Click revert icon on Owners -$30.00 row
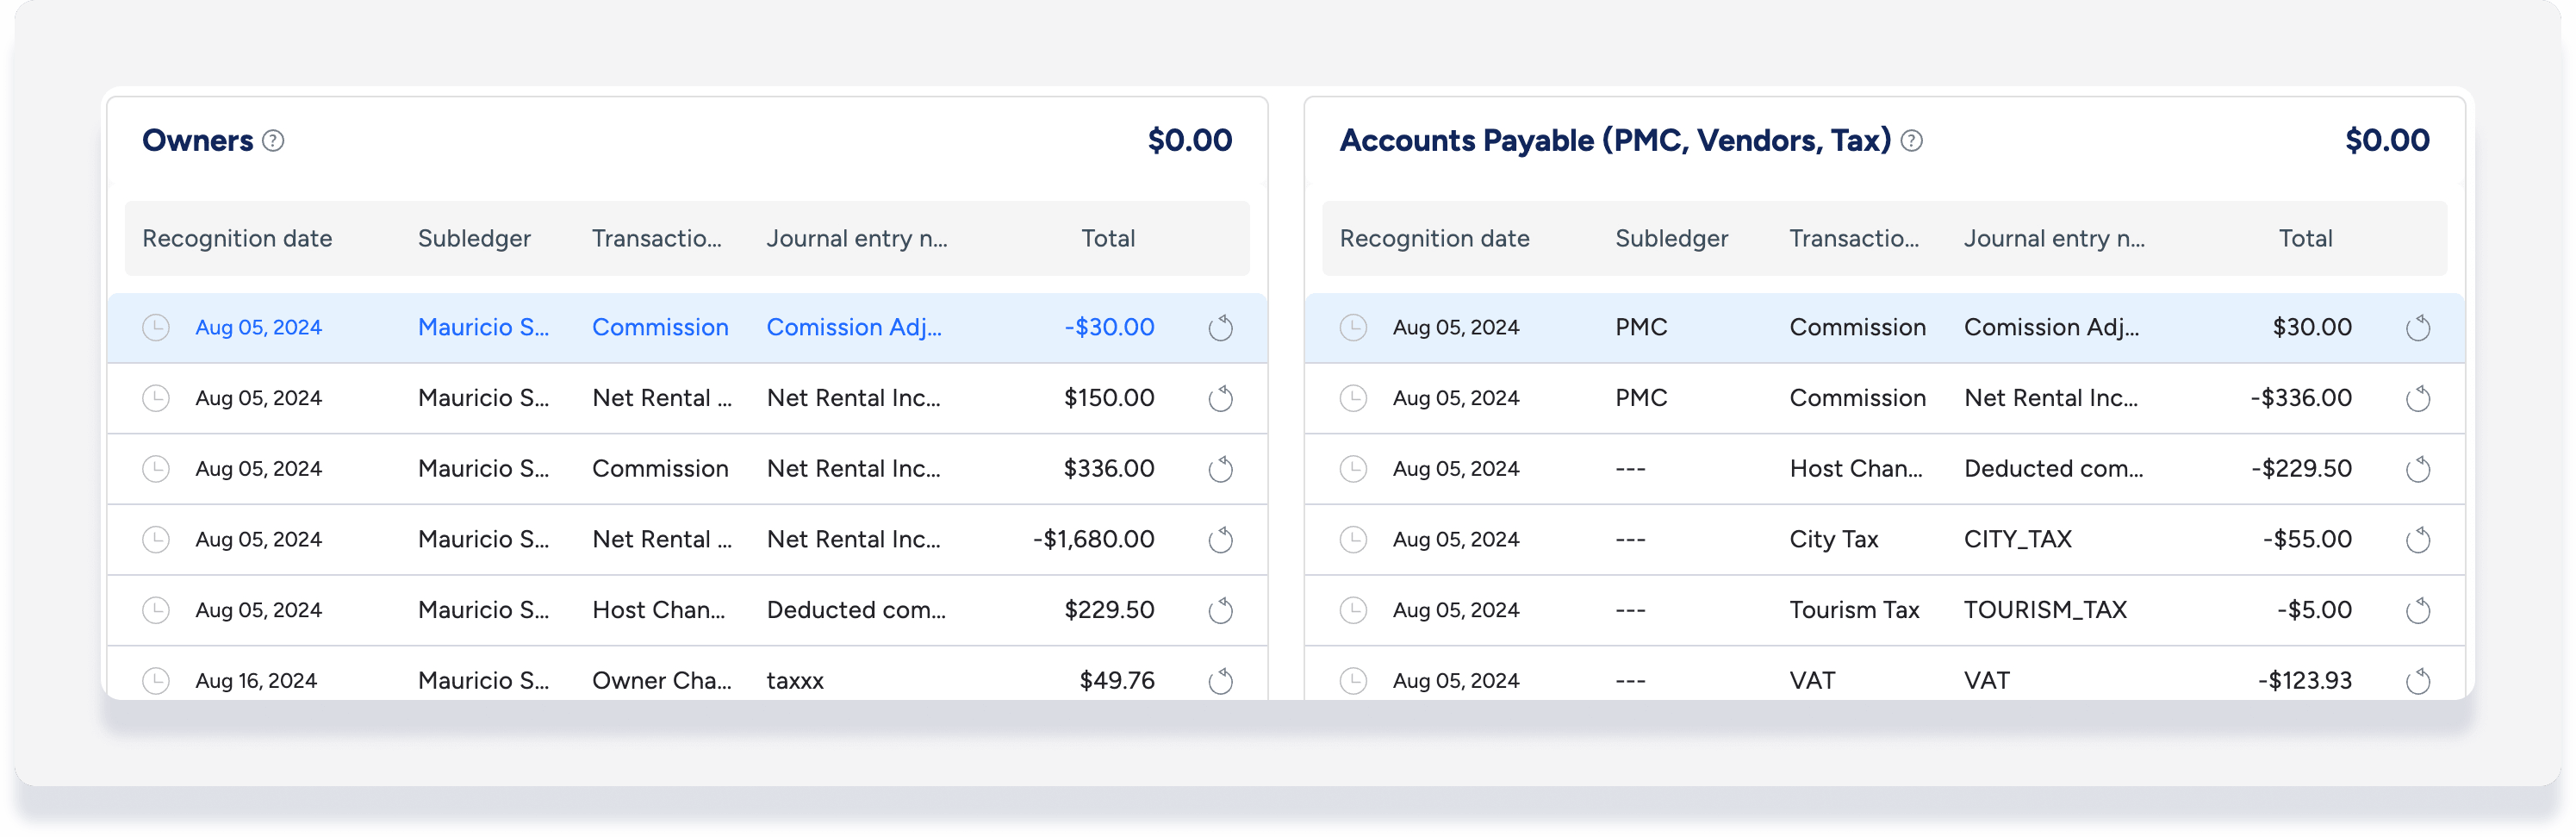This screenshot has width=2576, height=837. click(1220, 328)
